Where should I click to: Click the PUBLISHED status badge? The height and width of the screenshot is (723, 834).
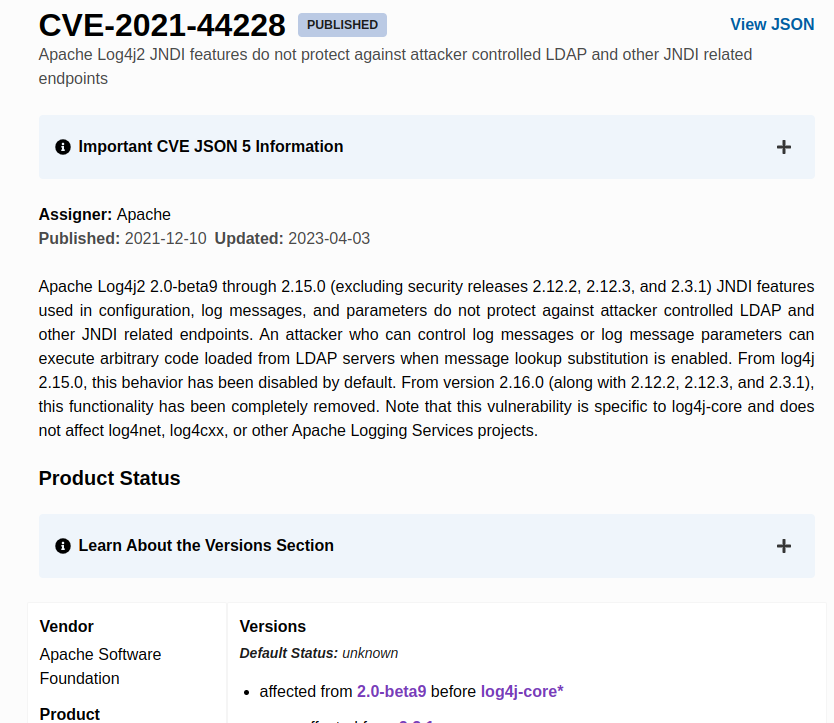click(x=342, y=24)
